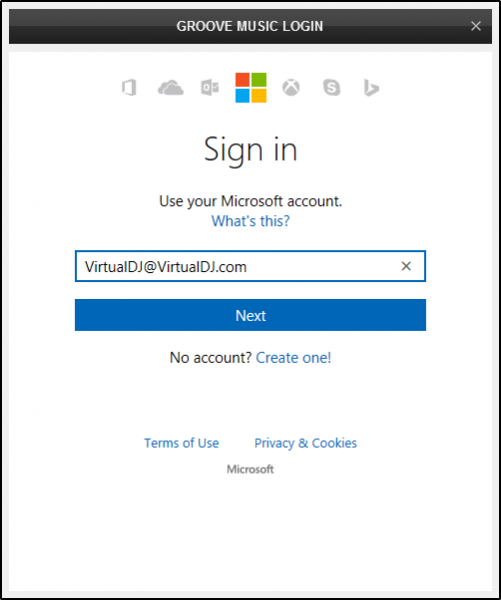Click the "Use your Microsoft account." text
Screen dimensions: 501x600
251,201
